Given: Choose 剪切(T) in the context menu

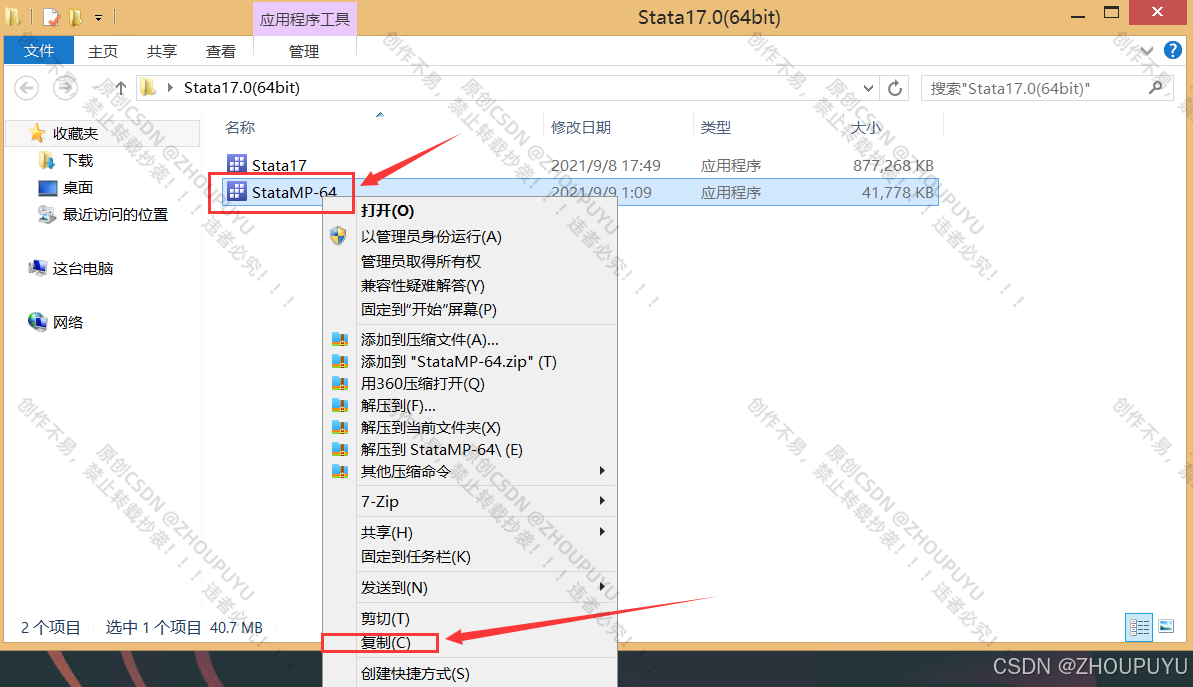Looking at the screenshot, I should click(x=385, y=619).
